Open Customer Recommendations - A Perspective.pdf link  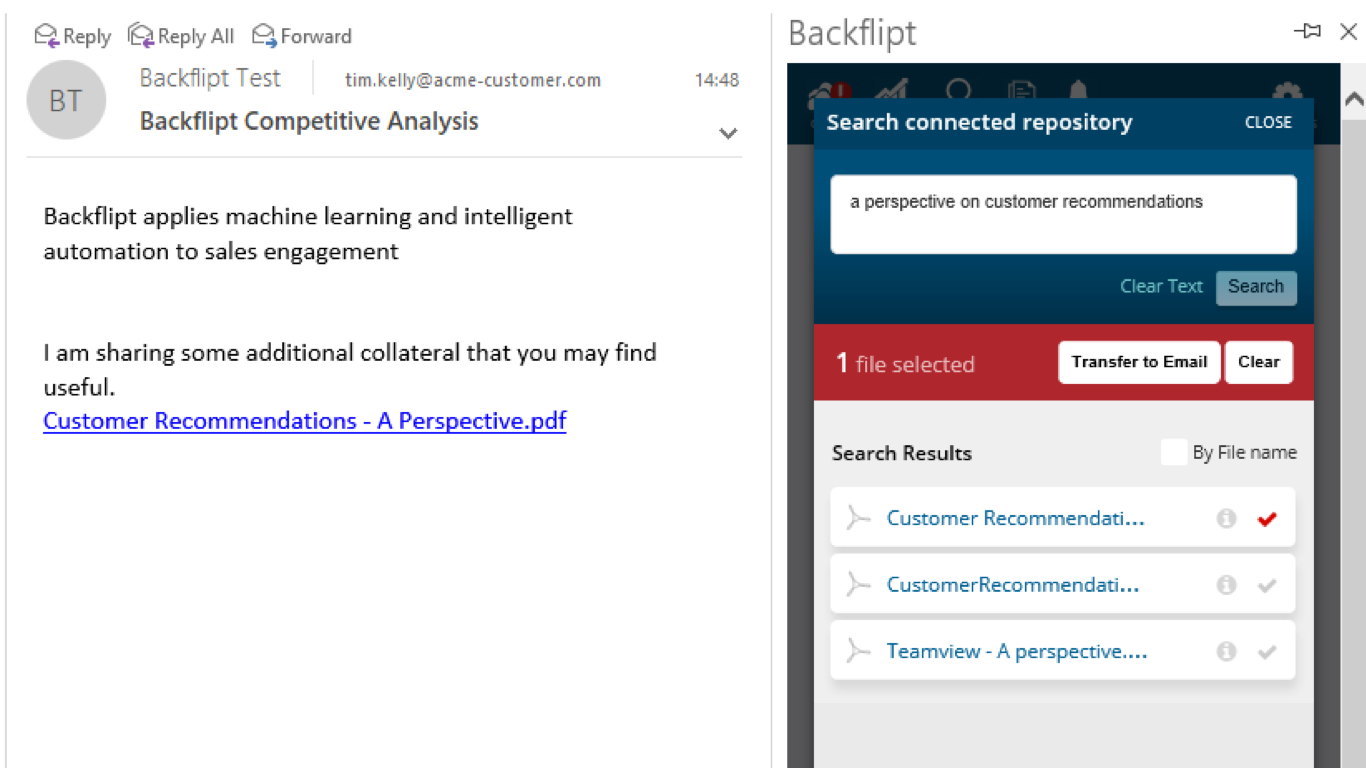click(x=305, y=421)
